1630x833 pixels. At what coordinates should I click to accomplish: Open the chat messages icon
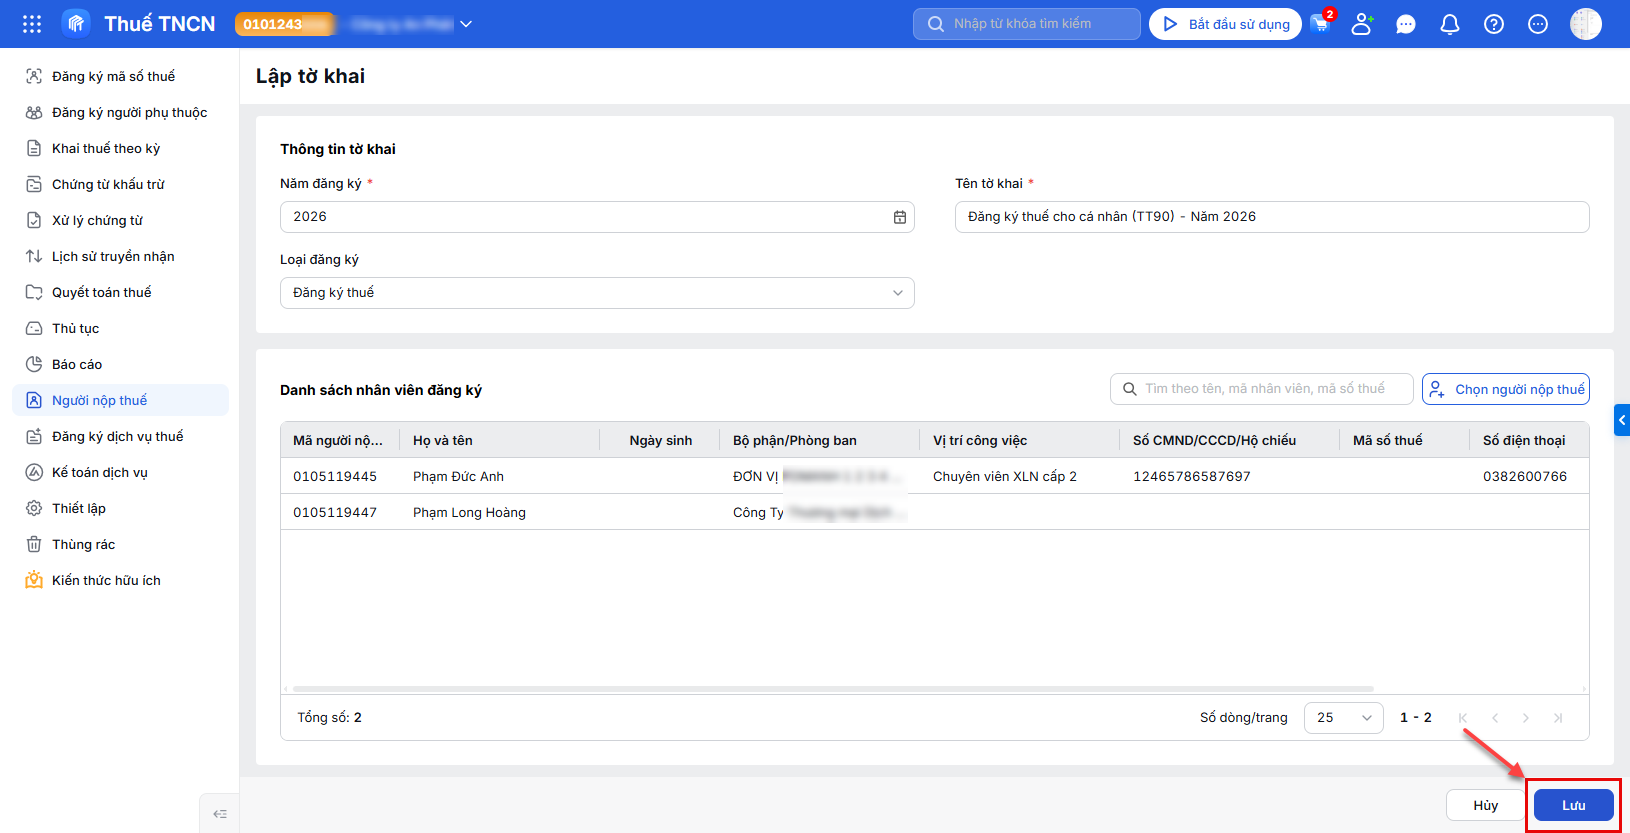tap(1406, 24)
